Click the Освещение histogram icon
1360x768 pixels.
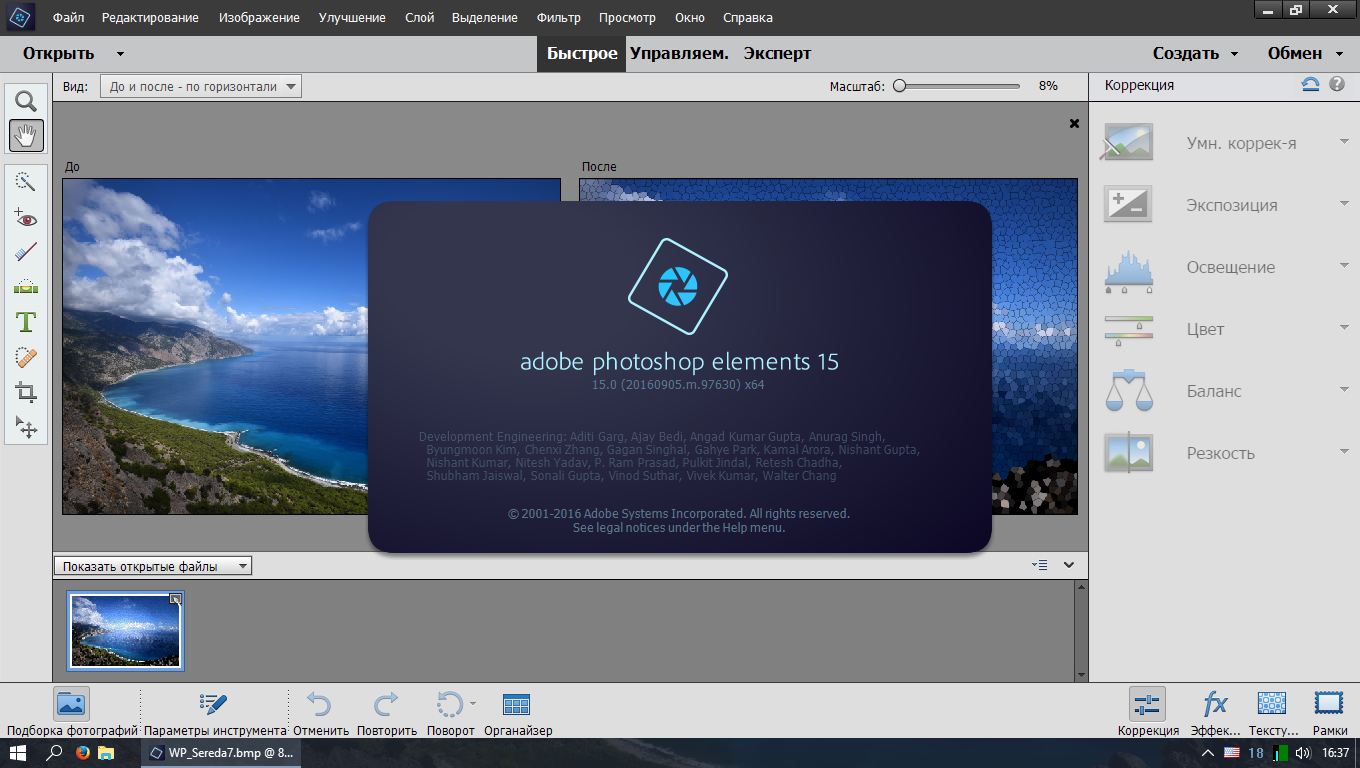tap(1128, 270)
